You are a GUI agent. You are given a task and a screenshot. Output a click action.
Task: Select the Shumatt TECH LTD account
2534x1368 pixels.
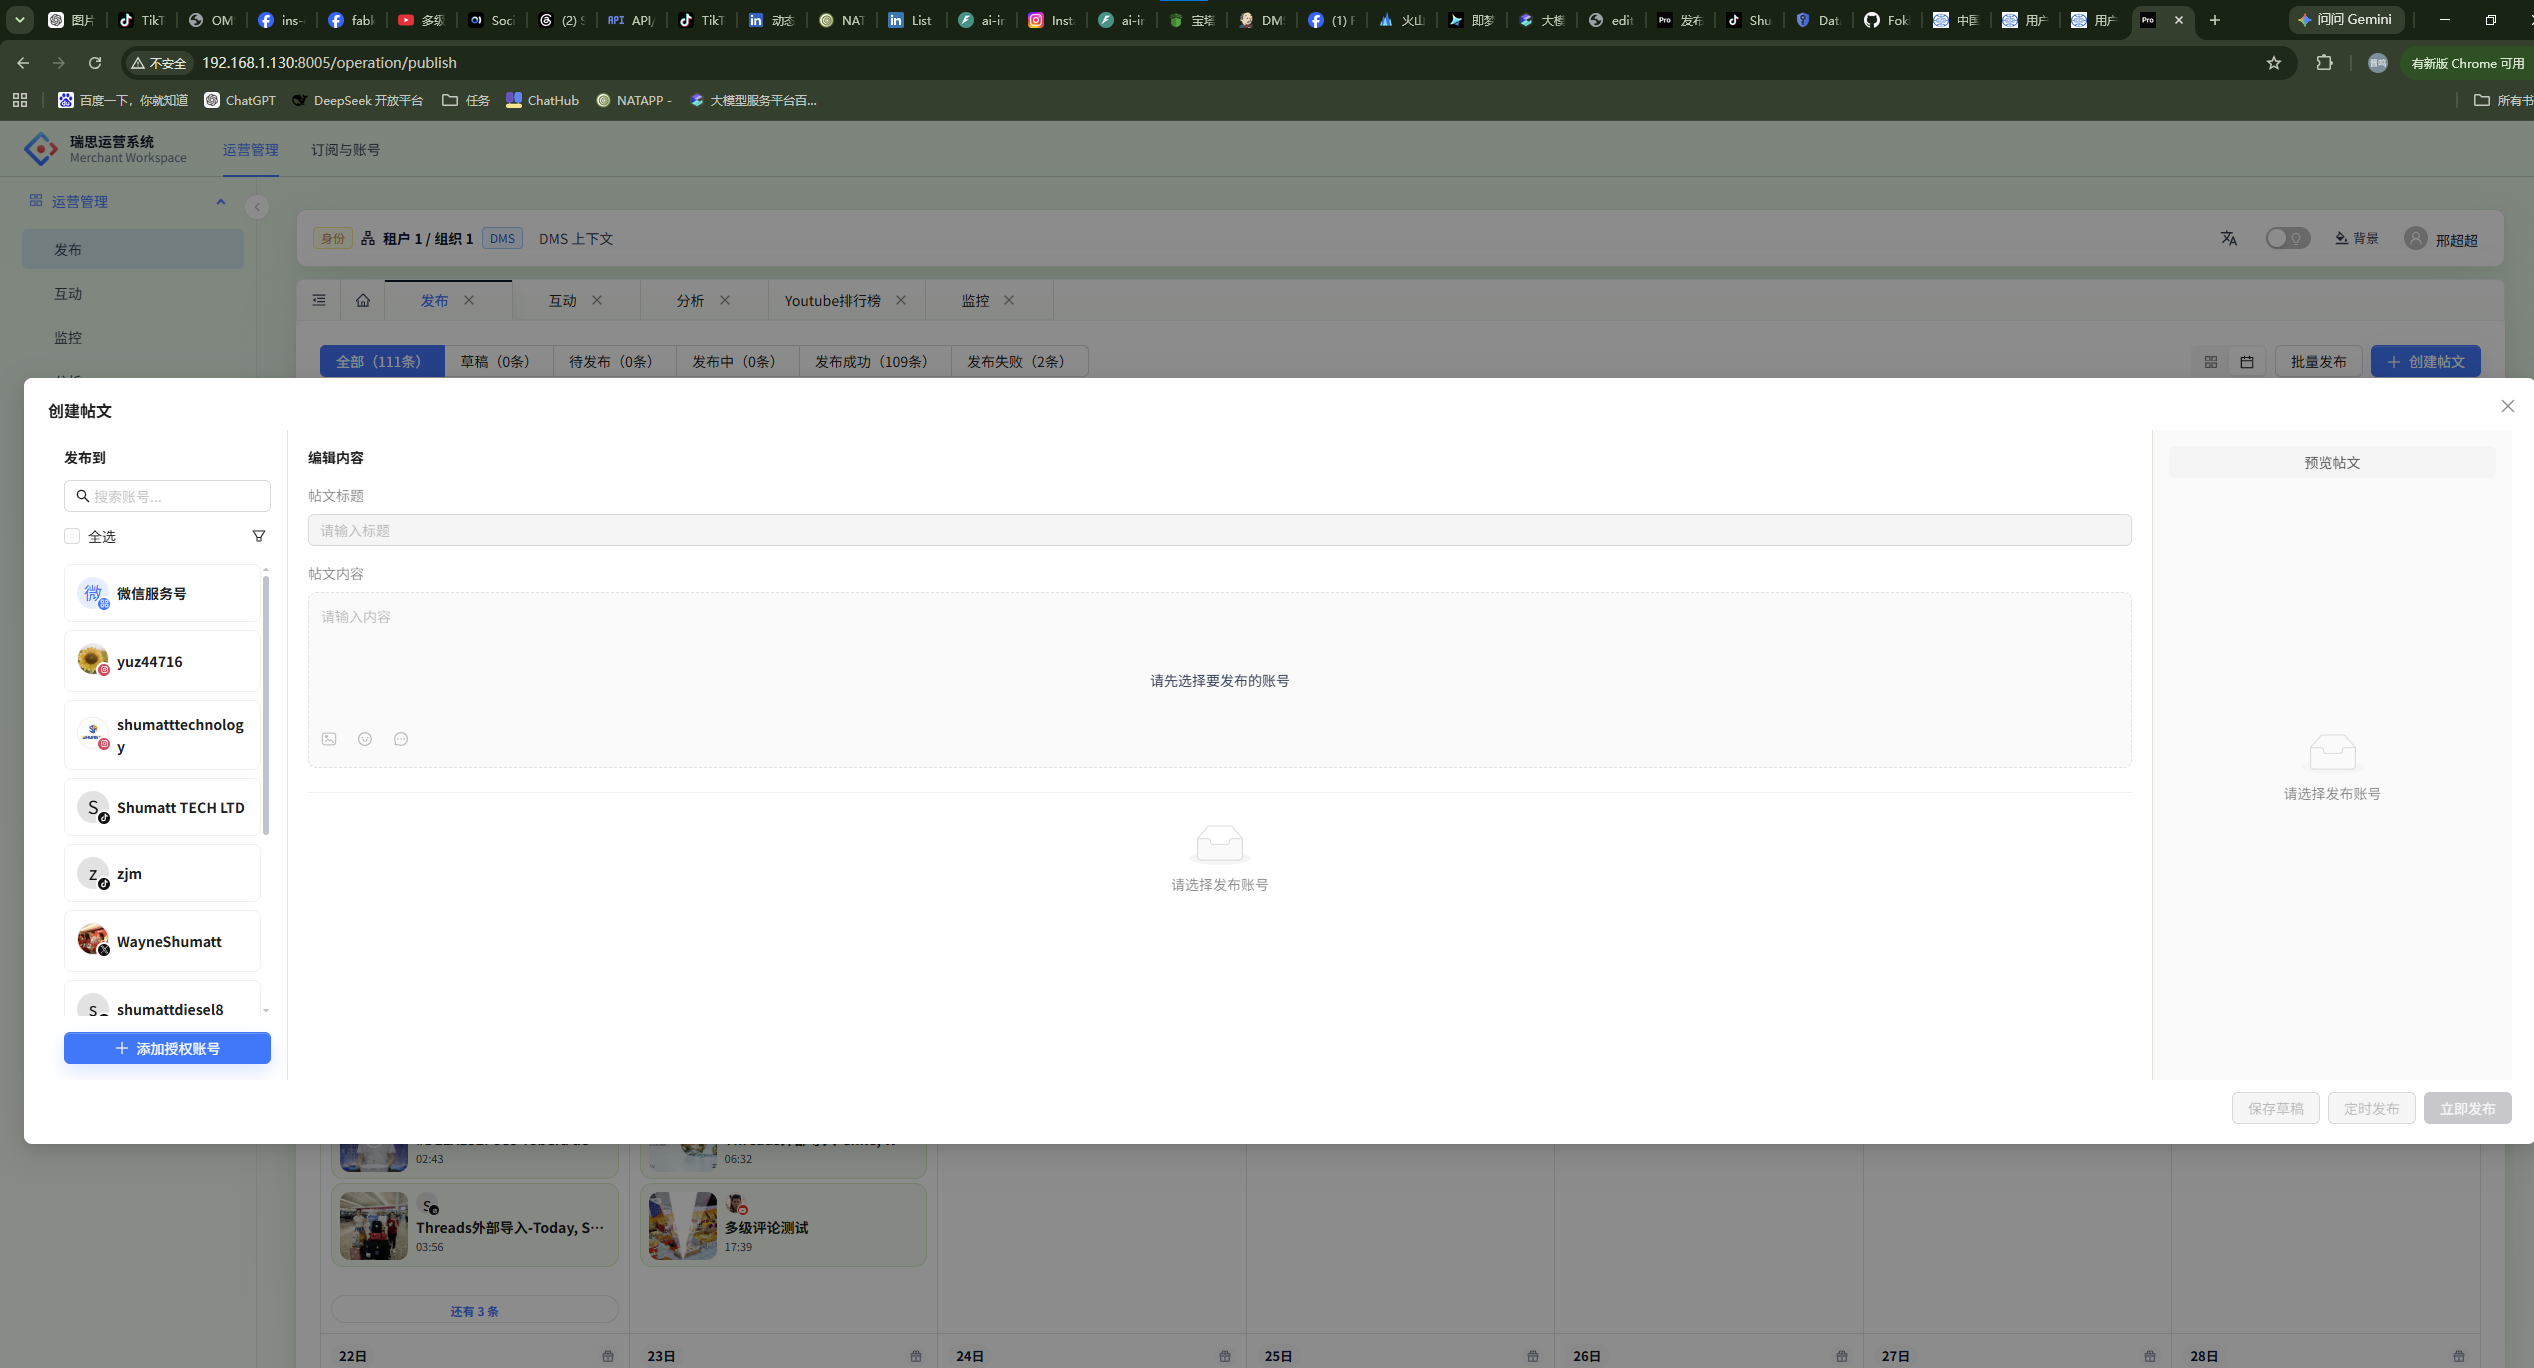tap(162, 808)
